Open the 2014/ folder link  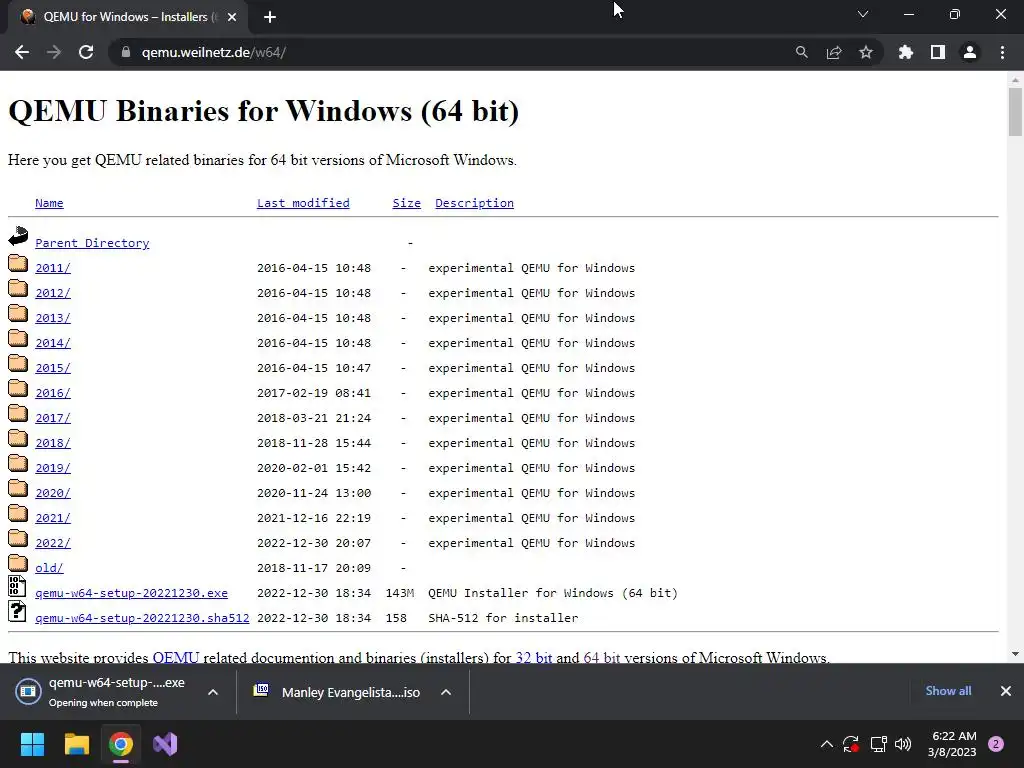pos(53,343)
